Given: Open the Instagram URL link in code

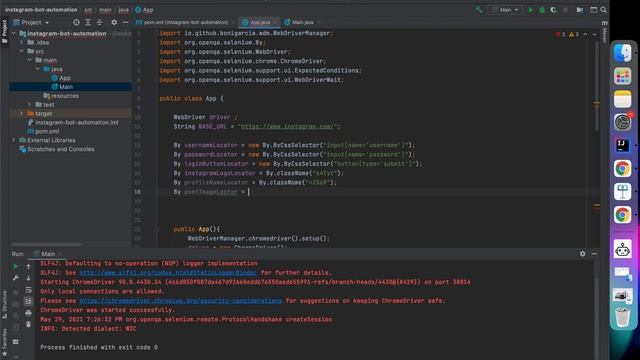Looking at the screenshot, I should [x=288, y=127].
